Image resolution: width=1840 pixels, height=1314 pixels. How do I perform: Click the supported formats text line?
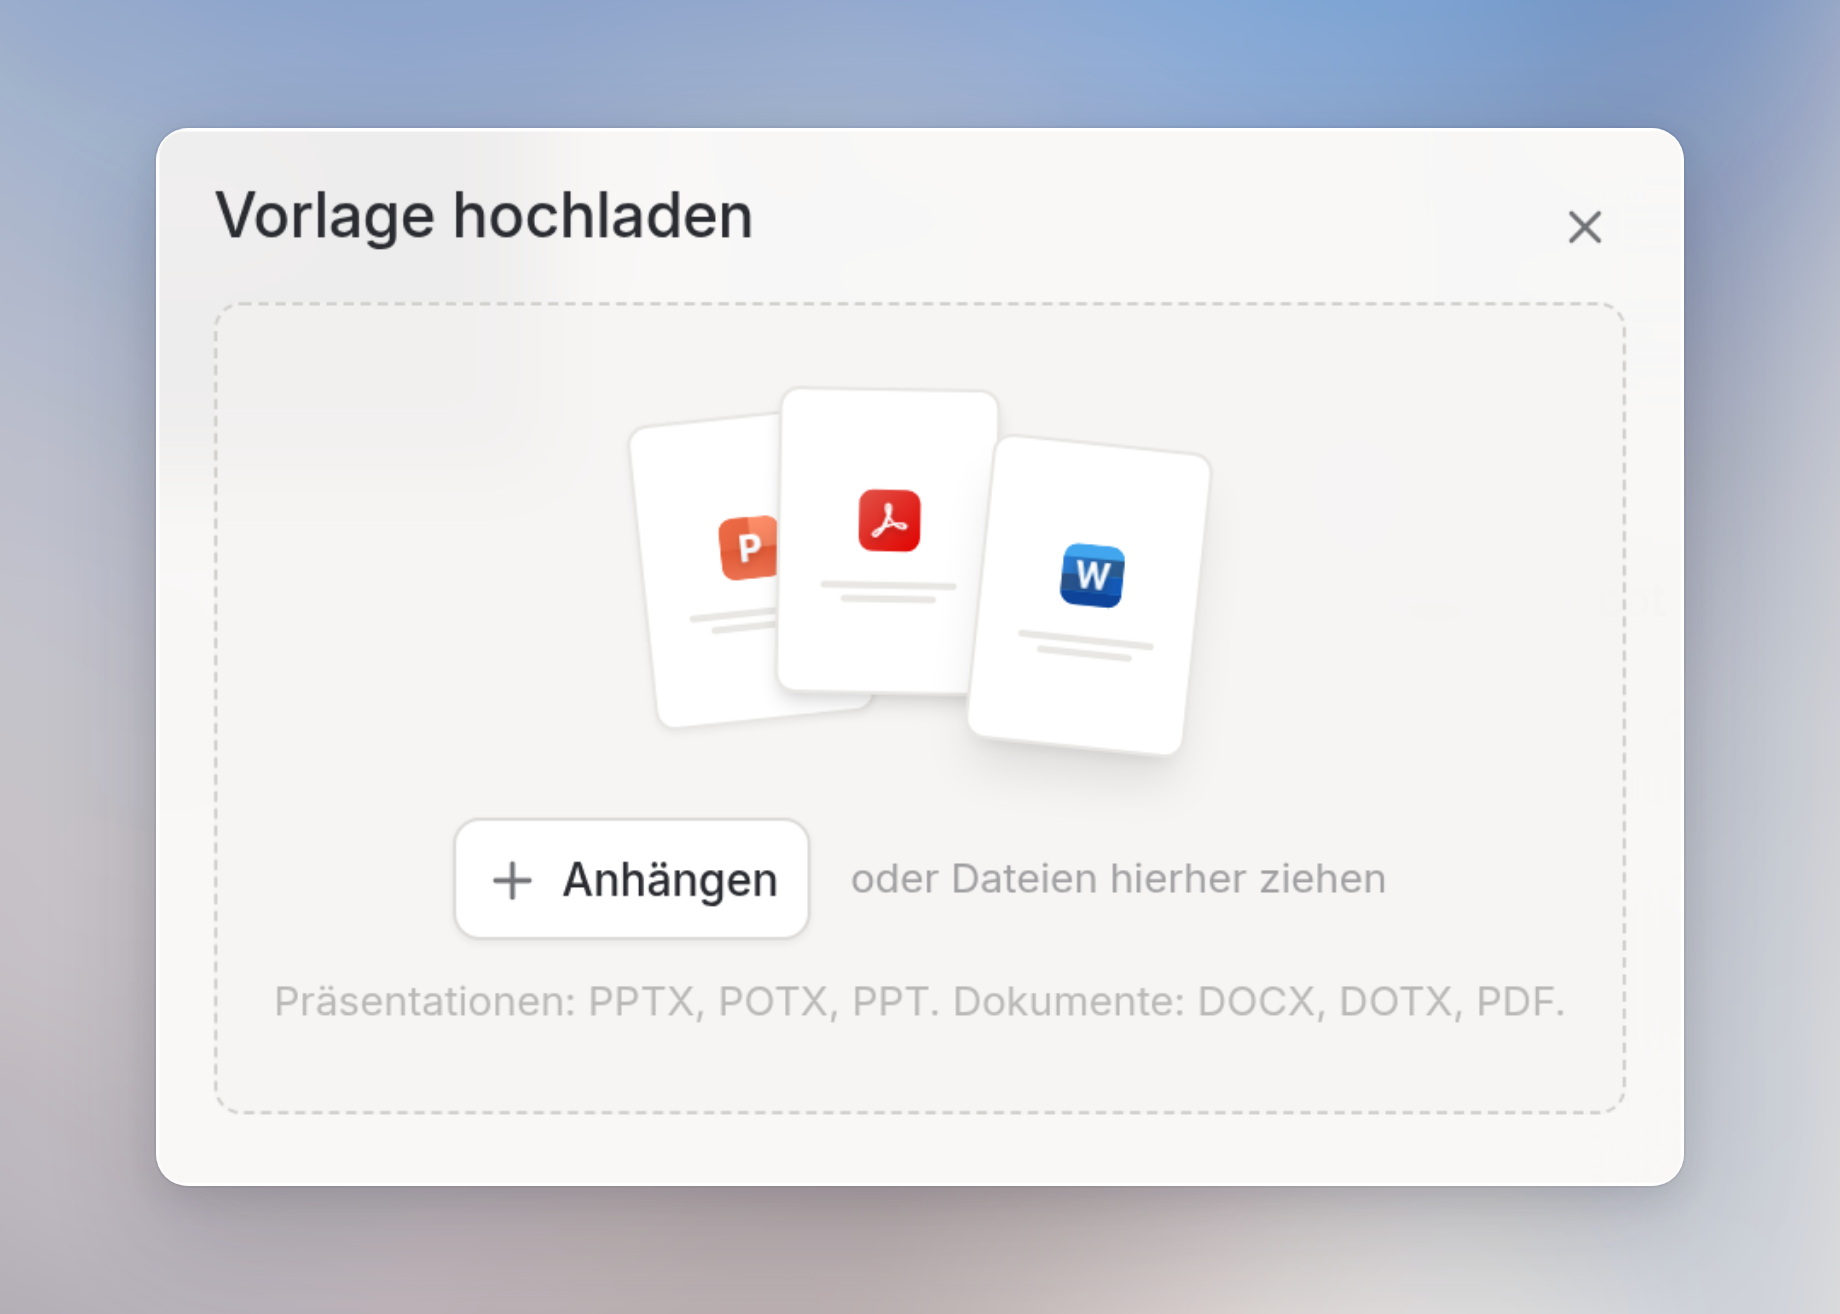click(920, 1001)
